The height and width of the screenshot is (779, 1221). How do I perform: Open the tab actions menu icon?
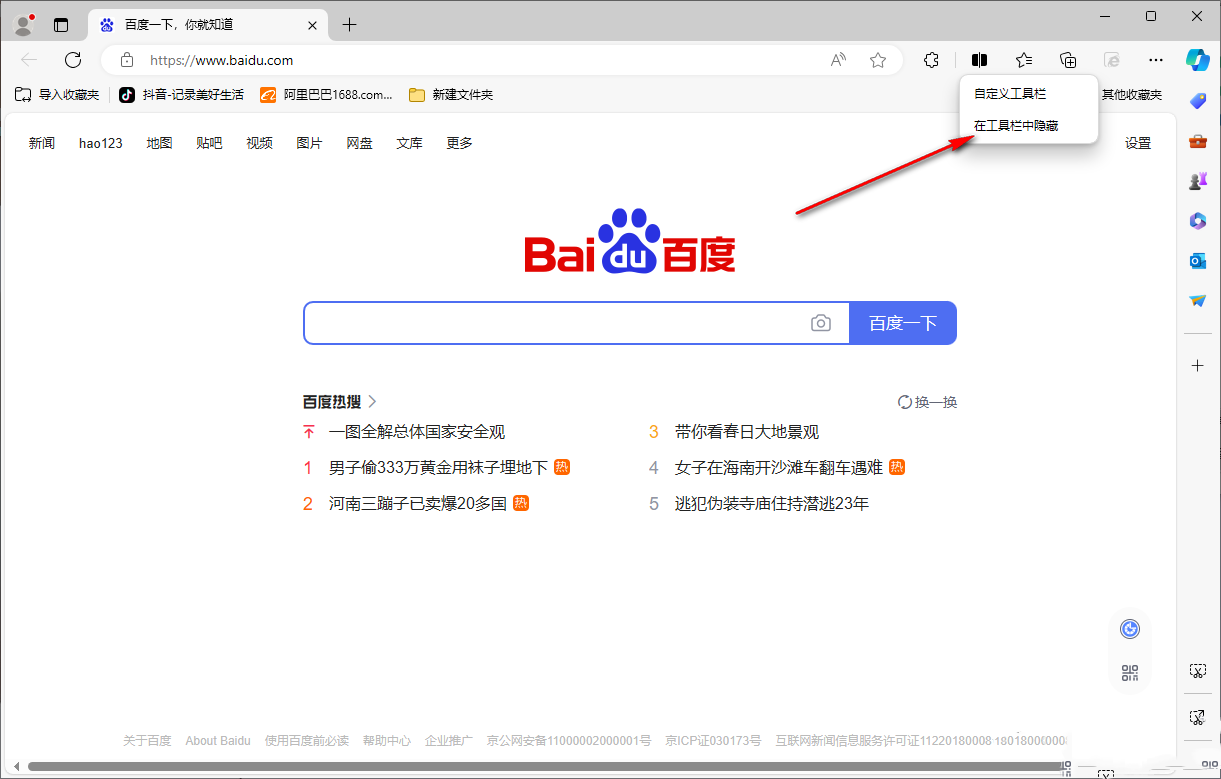(62, 25)
